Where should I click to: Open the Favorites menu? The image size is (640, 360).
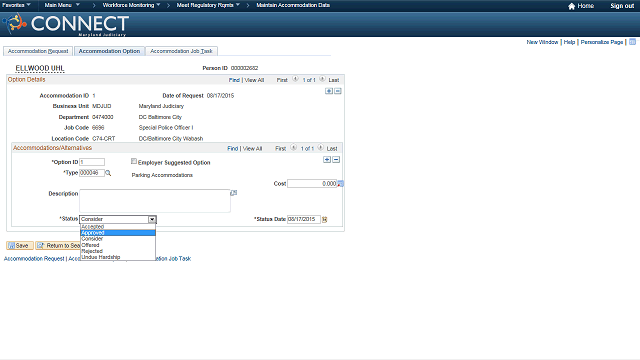(x=16, y=5)
